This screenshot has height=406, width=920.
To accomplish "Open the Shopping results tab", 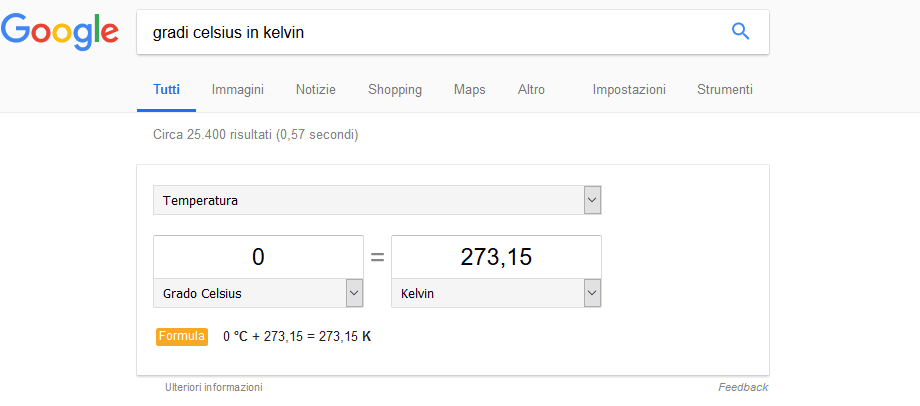I will pos(395,90).
